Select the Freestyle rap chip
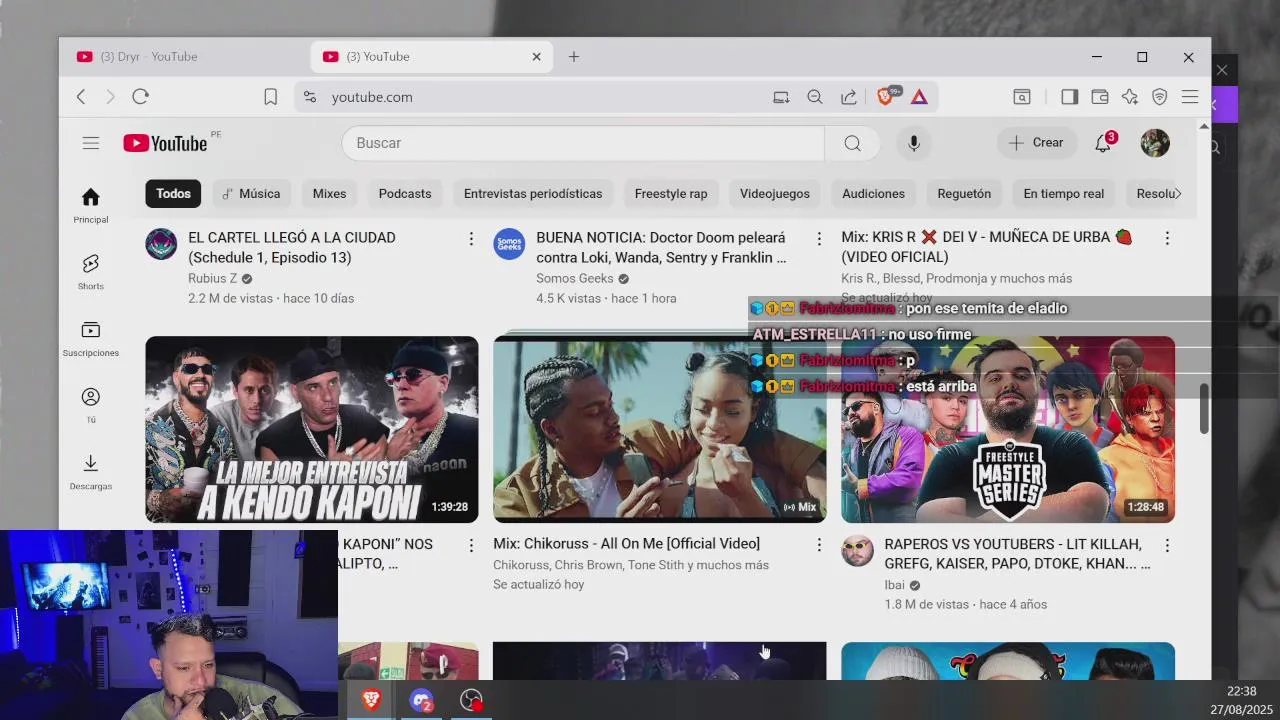Viewport: 1280px width, 720px height. pyautogui.click(x=671, y=194)
